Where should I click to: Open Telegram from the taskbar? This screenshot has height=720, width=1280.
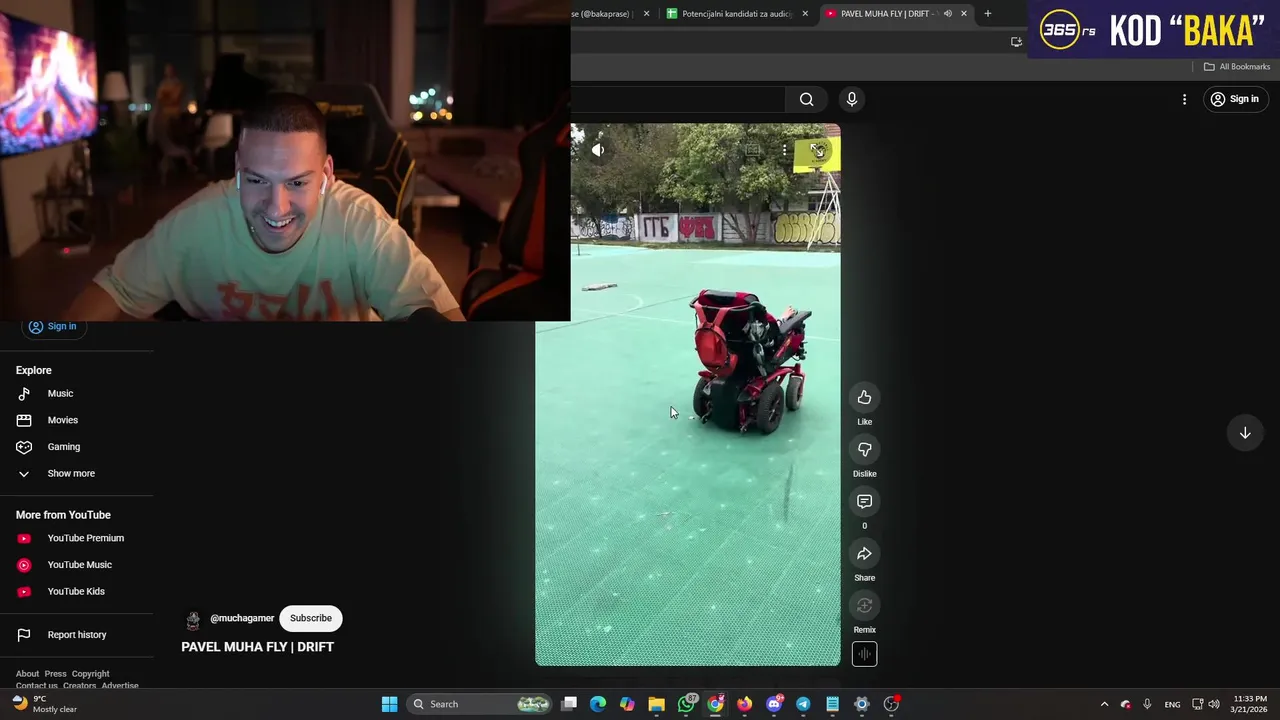coord(803,704)
